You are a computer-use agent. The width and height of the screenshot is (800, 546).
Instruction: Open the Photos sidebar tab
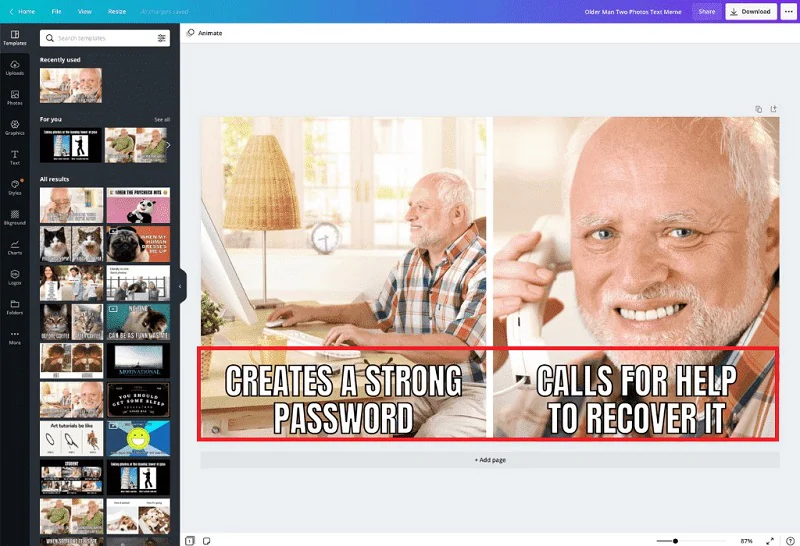(x=15, y=97)
